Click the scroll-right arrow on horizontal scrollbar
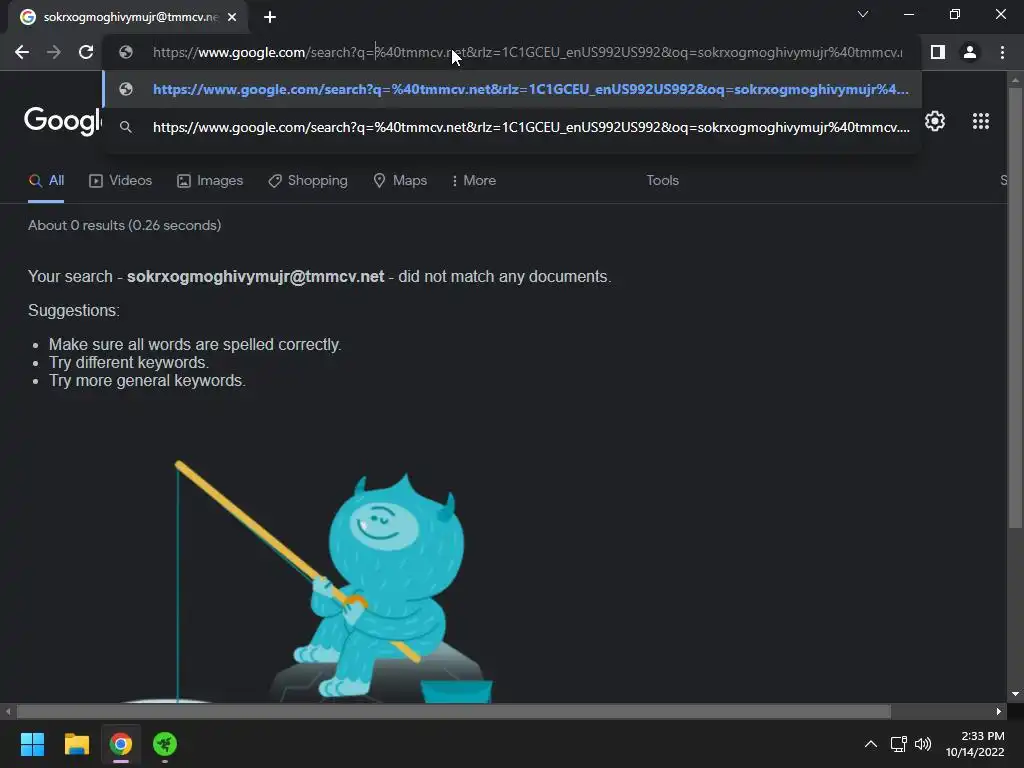Image resolution: width=1024 pixels, height=768 pixels. [999, 711]
